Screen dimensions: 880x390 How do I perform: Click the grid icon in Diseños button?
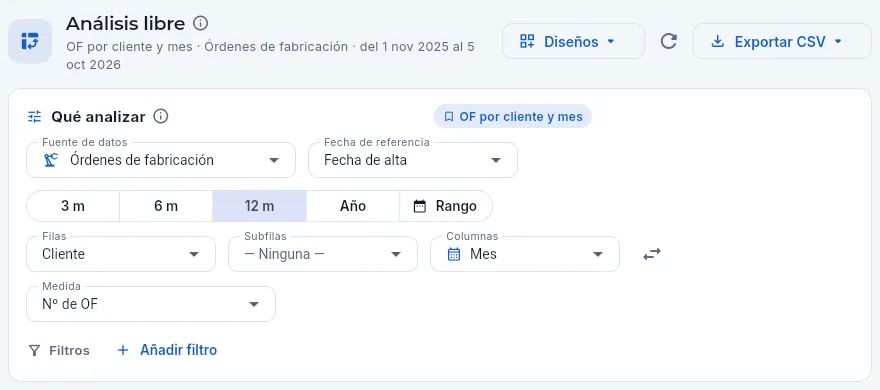coord(527,41)
